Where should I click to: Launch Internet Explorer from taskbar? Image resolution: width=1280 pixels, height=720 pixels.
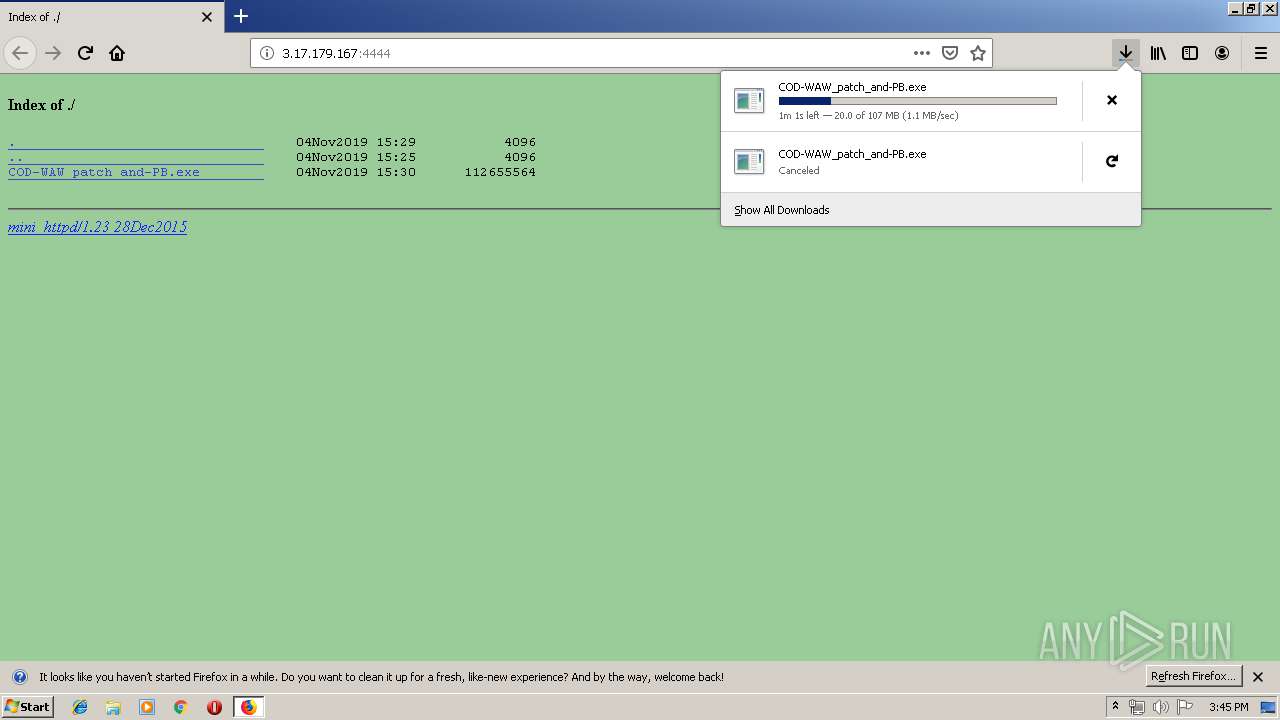[x=80, y=707]
